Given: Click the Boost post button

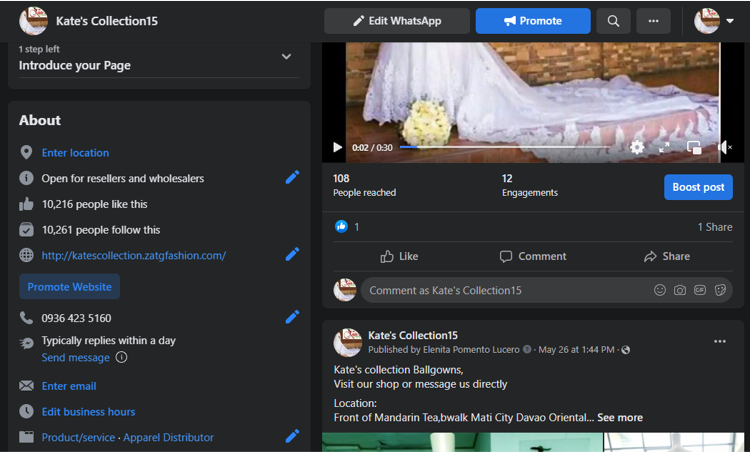Looking at the screenshot, I should (x=698, y=187).
